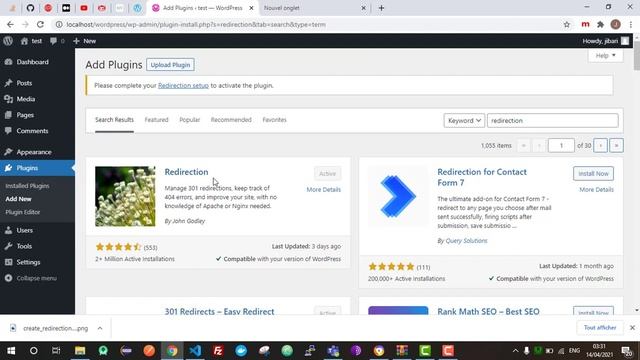Click the browser back arrow
Viewport: 640px width, 360px height.
pyautogui.click(x=10, y=24)
